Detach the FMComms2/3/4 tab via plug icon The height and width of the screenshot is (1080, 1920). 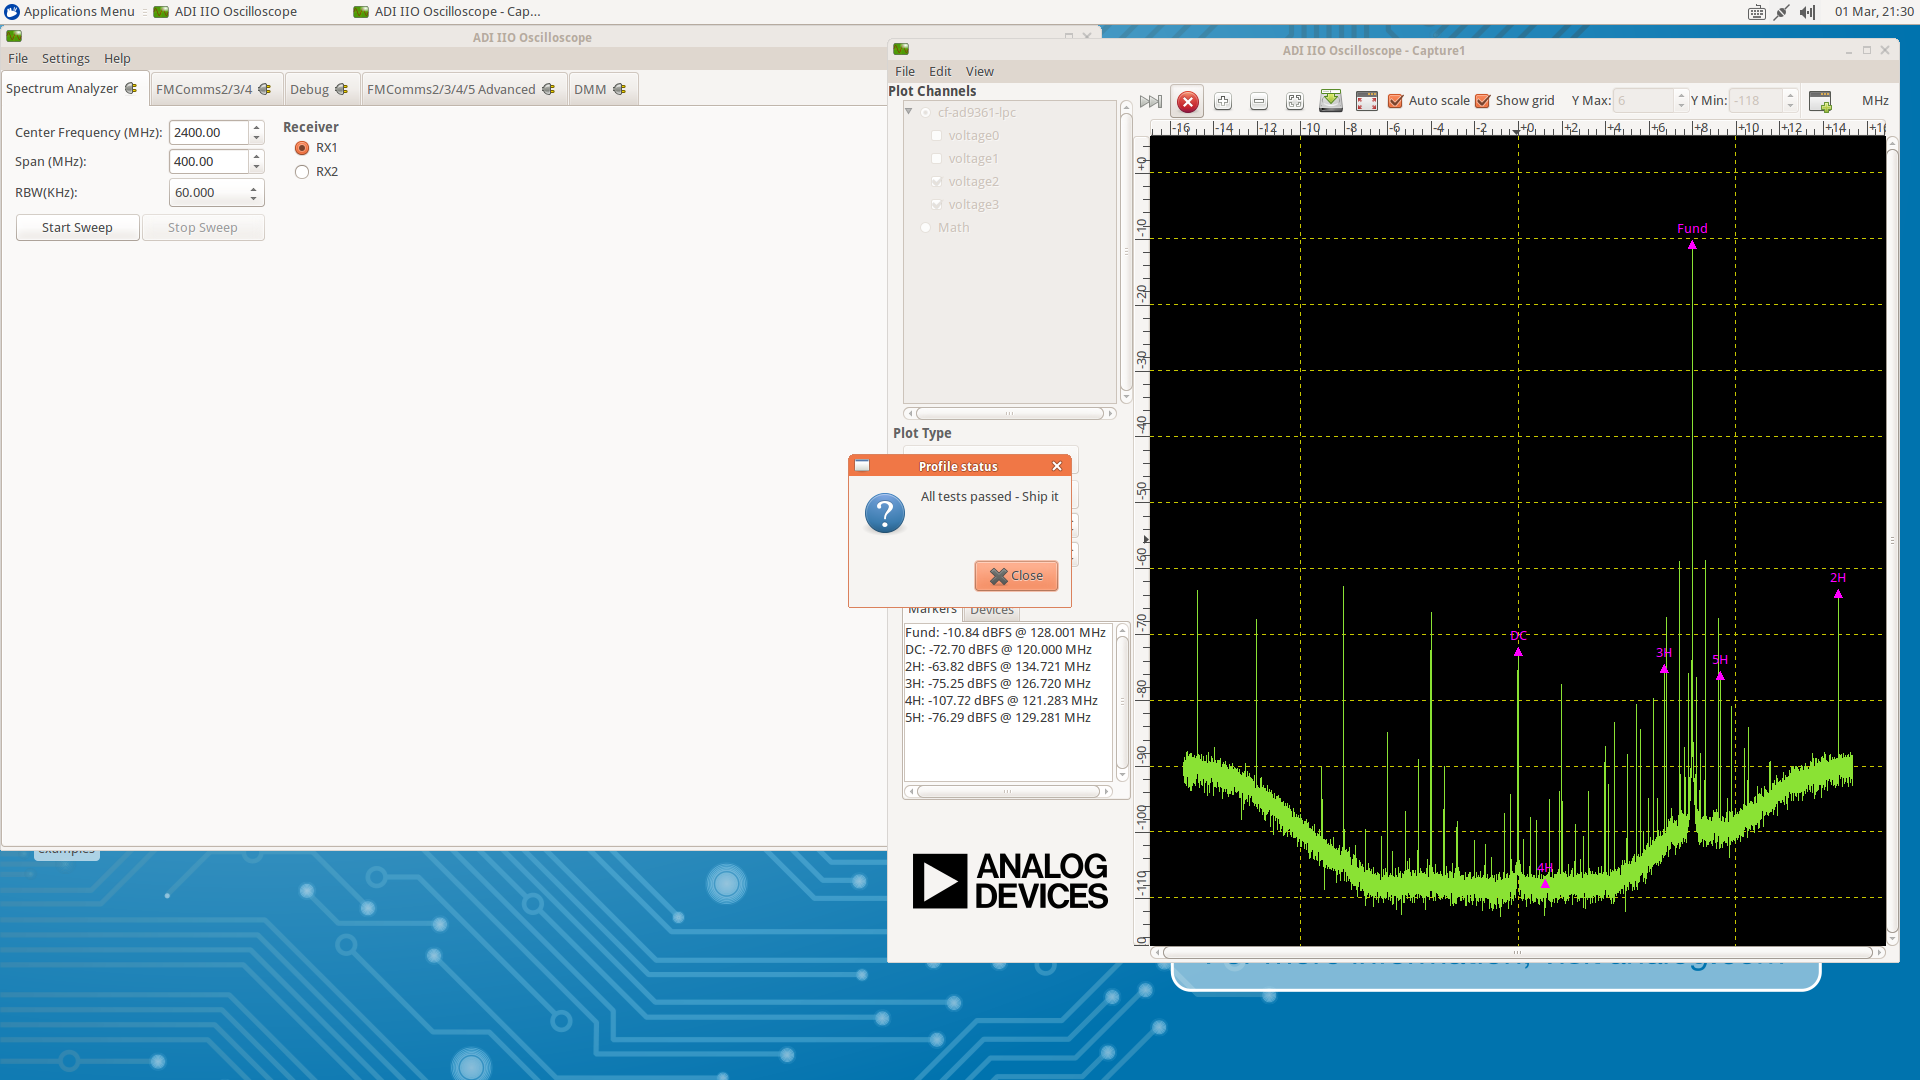coord(265,89)
